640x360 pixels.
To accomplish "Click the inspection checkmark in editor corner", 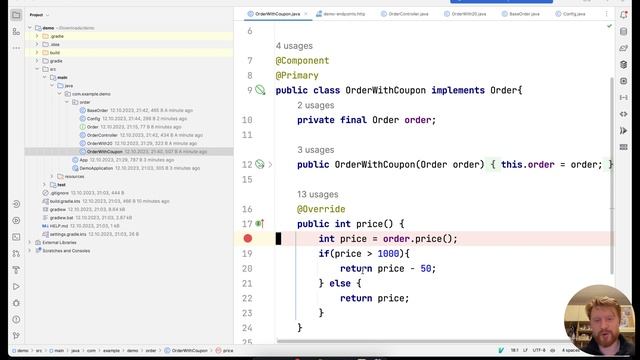I will [609, 26].
